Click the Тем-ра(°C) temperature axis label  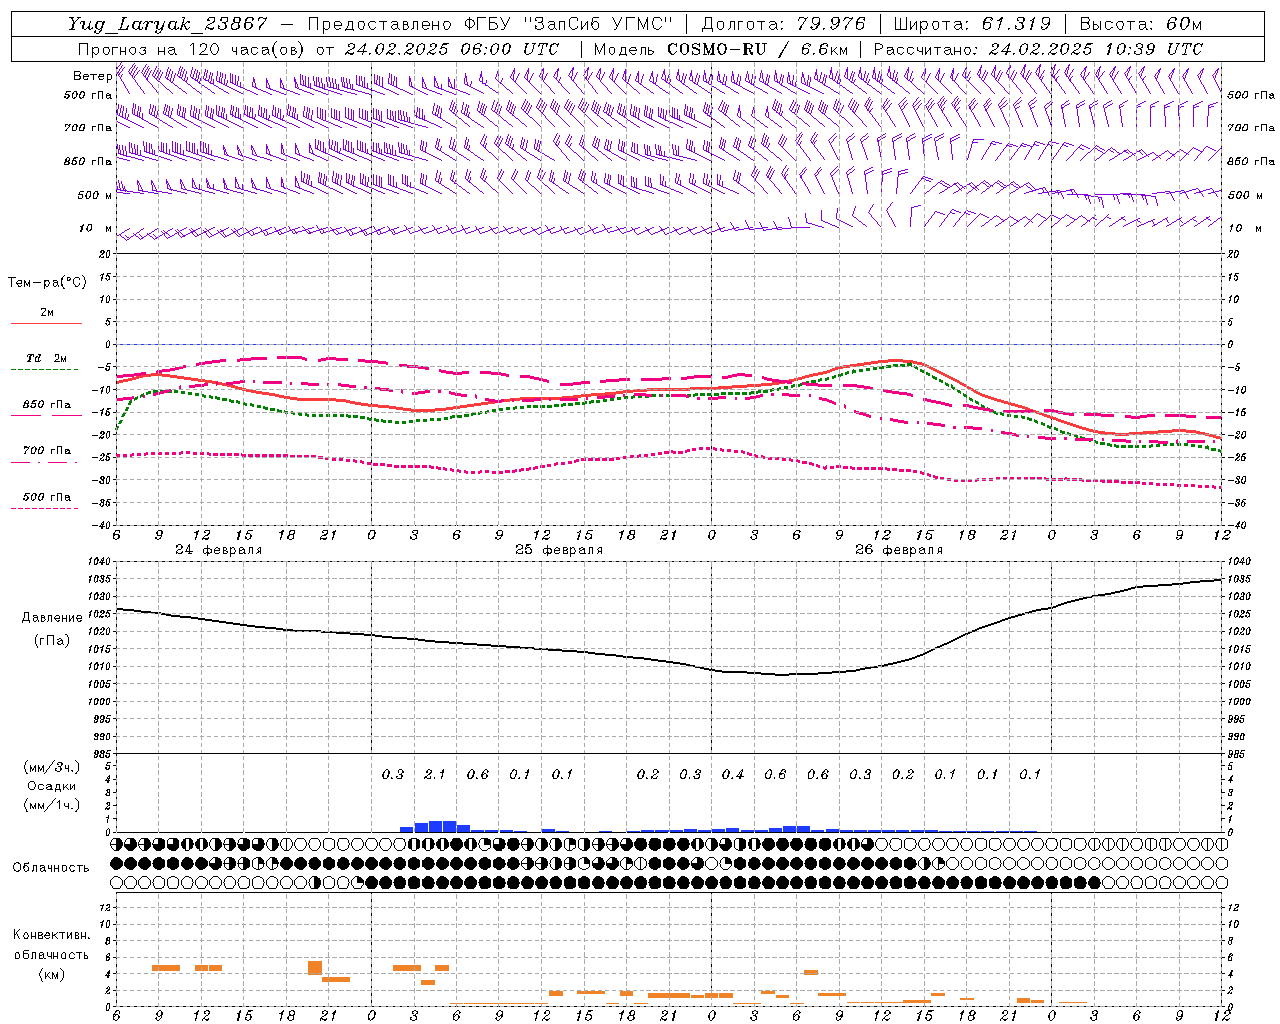(47, 283)
